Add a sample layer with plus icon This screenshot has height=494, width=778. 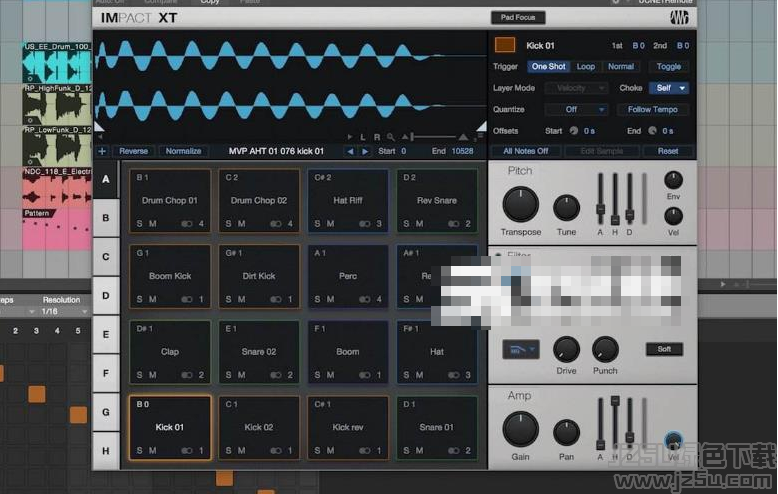click(x=102, y=151)
